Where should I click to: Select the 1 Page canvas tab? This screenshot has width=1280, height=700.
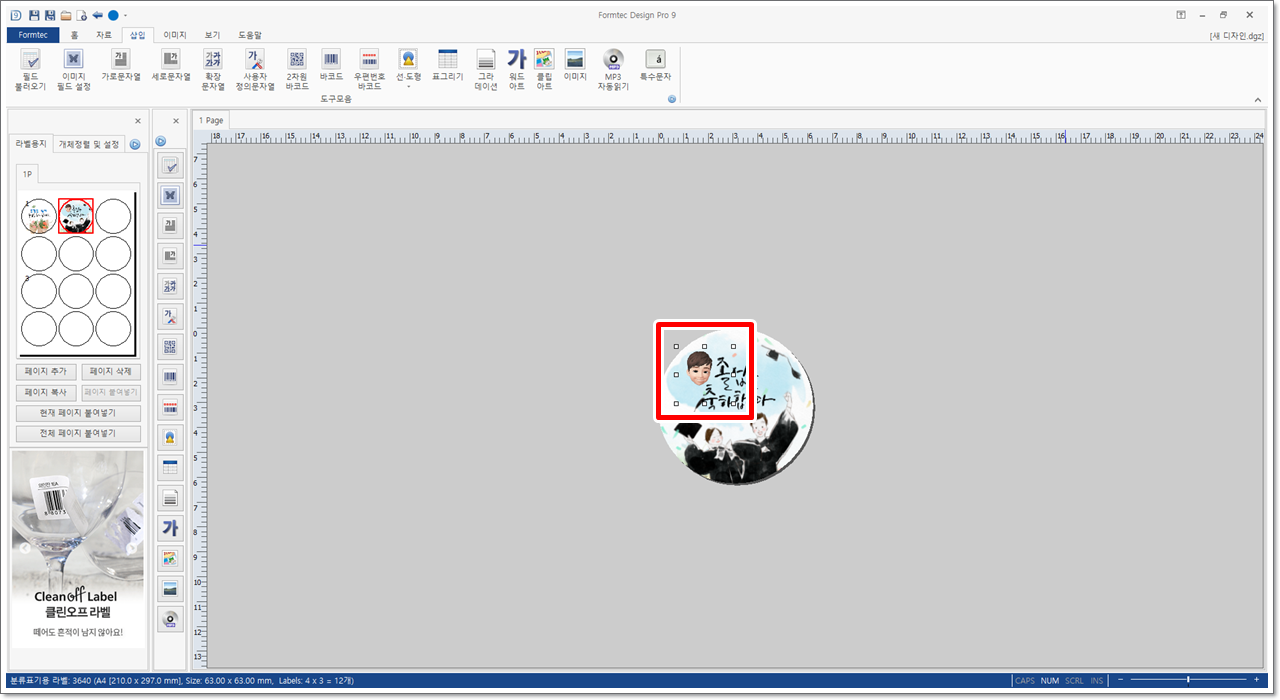(x=211, y=120)
